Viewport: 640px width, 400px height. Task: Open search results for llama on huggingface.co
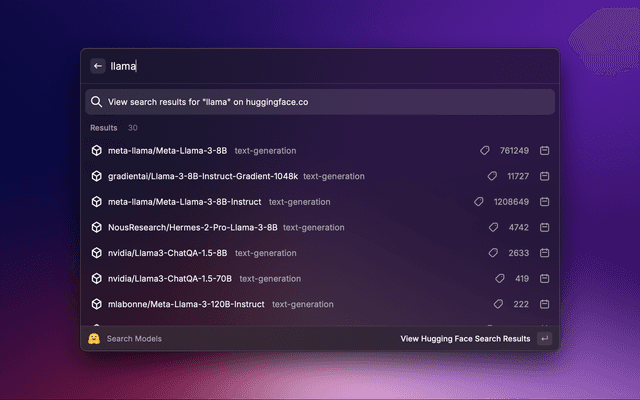[320, 102]
